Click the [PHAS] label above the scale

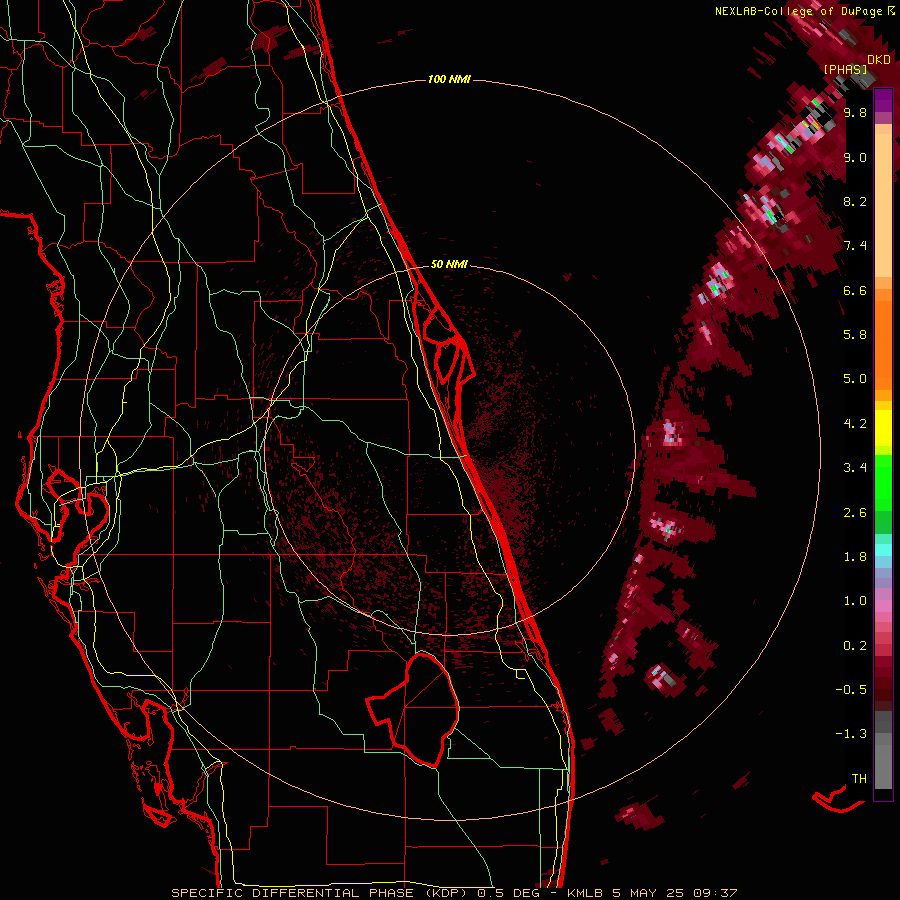click(845, 69)
